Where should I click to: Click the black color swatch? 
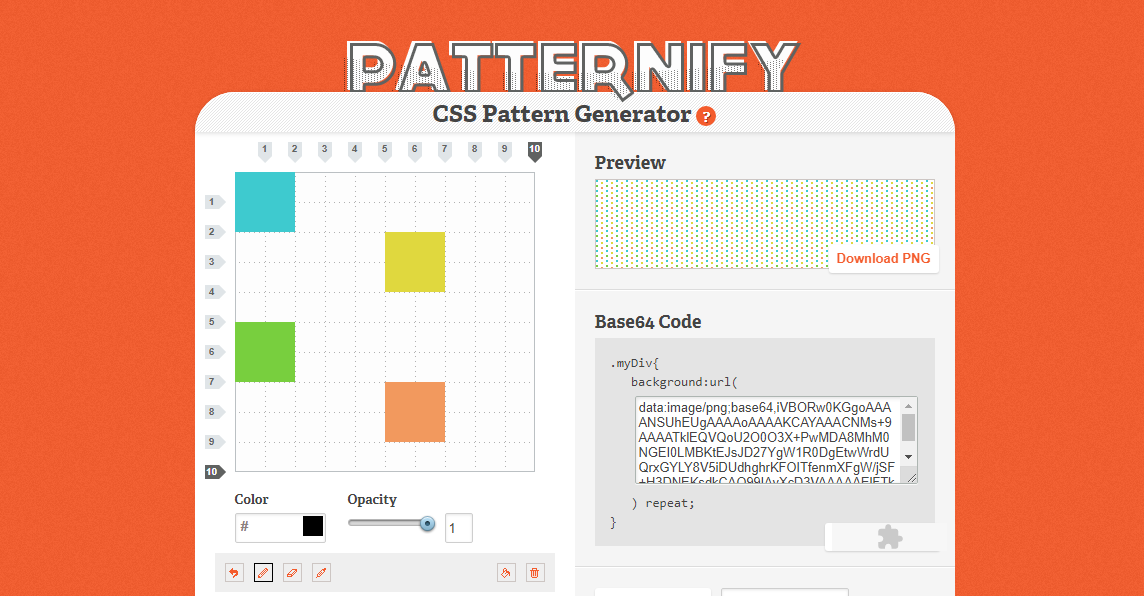pos(313,526)
